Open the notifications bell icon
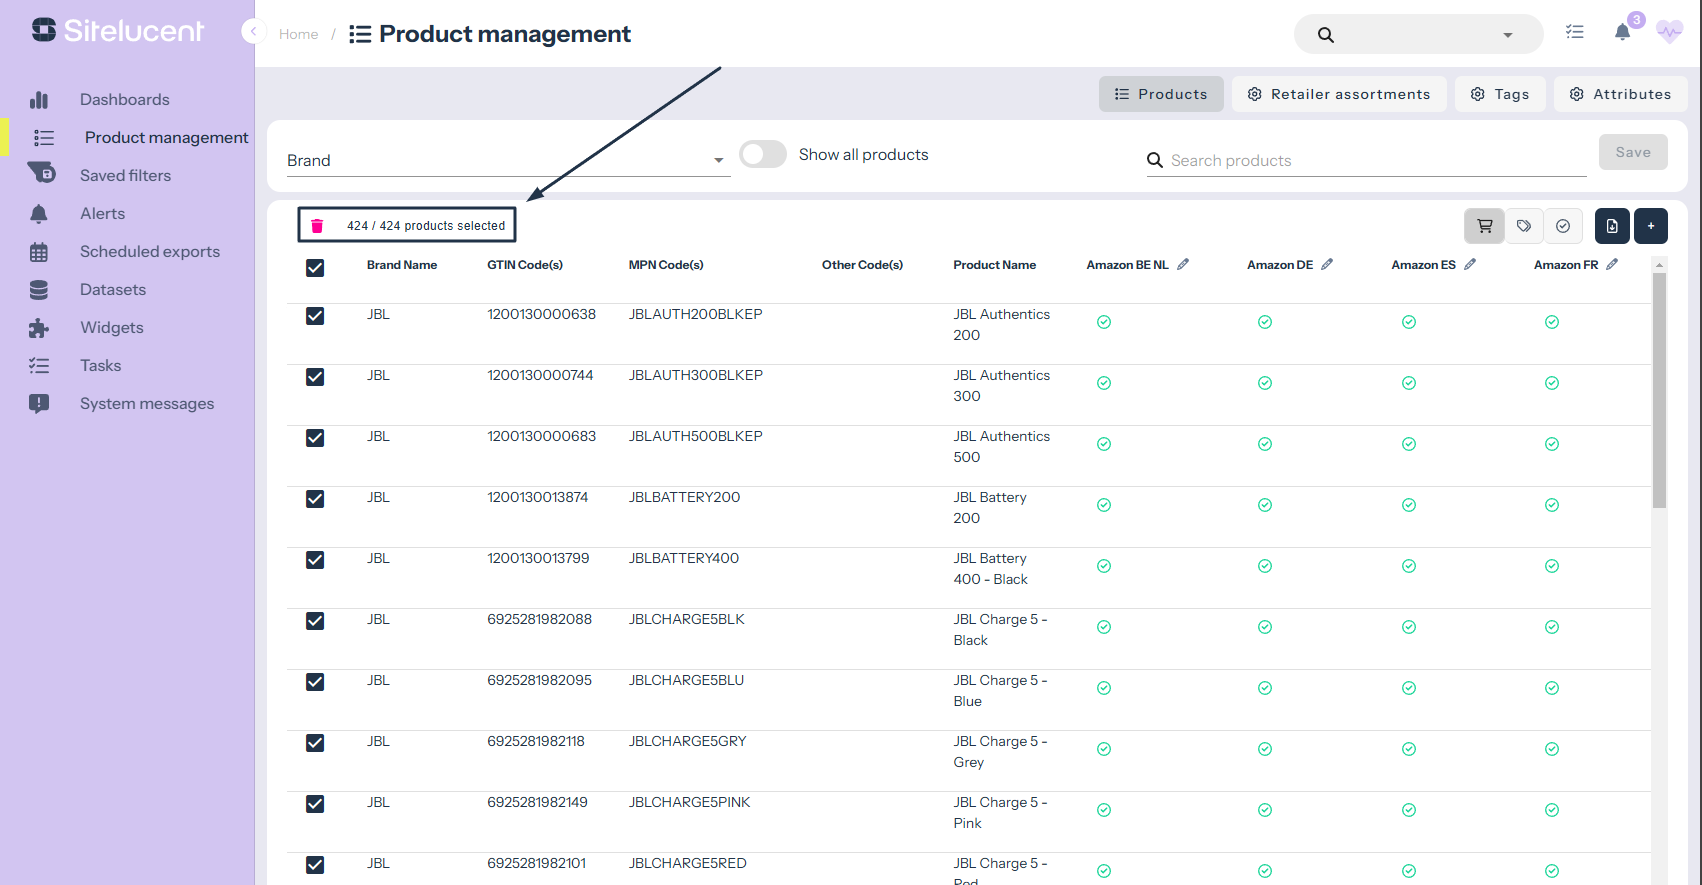The height and width of the screenshot is (885, 1702). pyautogui.click(x=1622, y=33)
